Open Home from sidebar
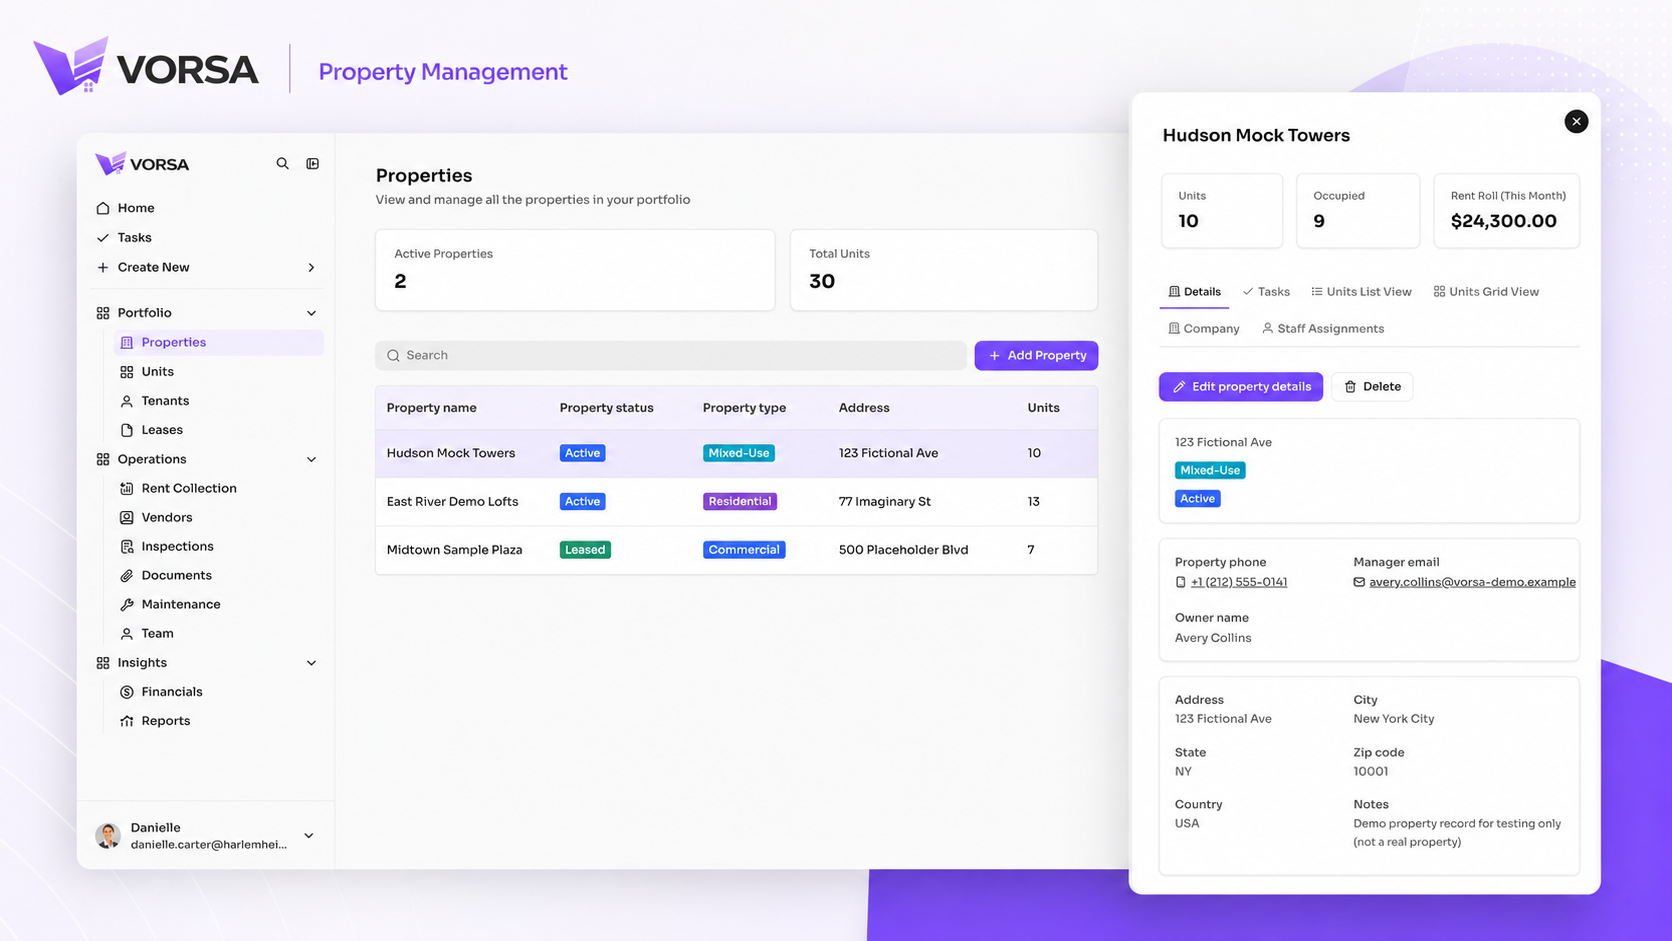1672x941 pixels. pyautogui.click(x=135, y=208)
